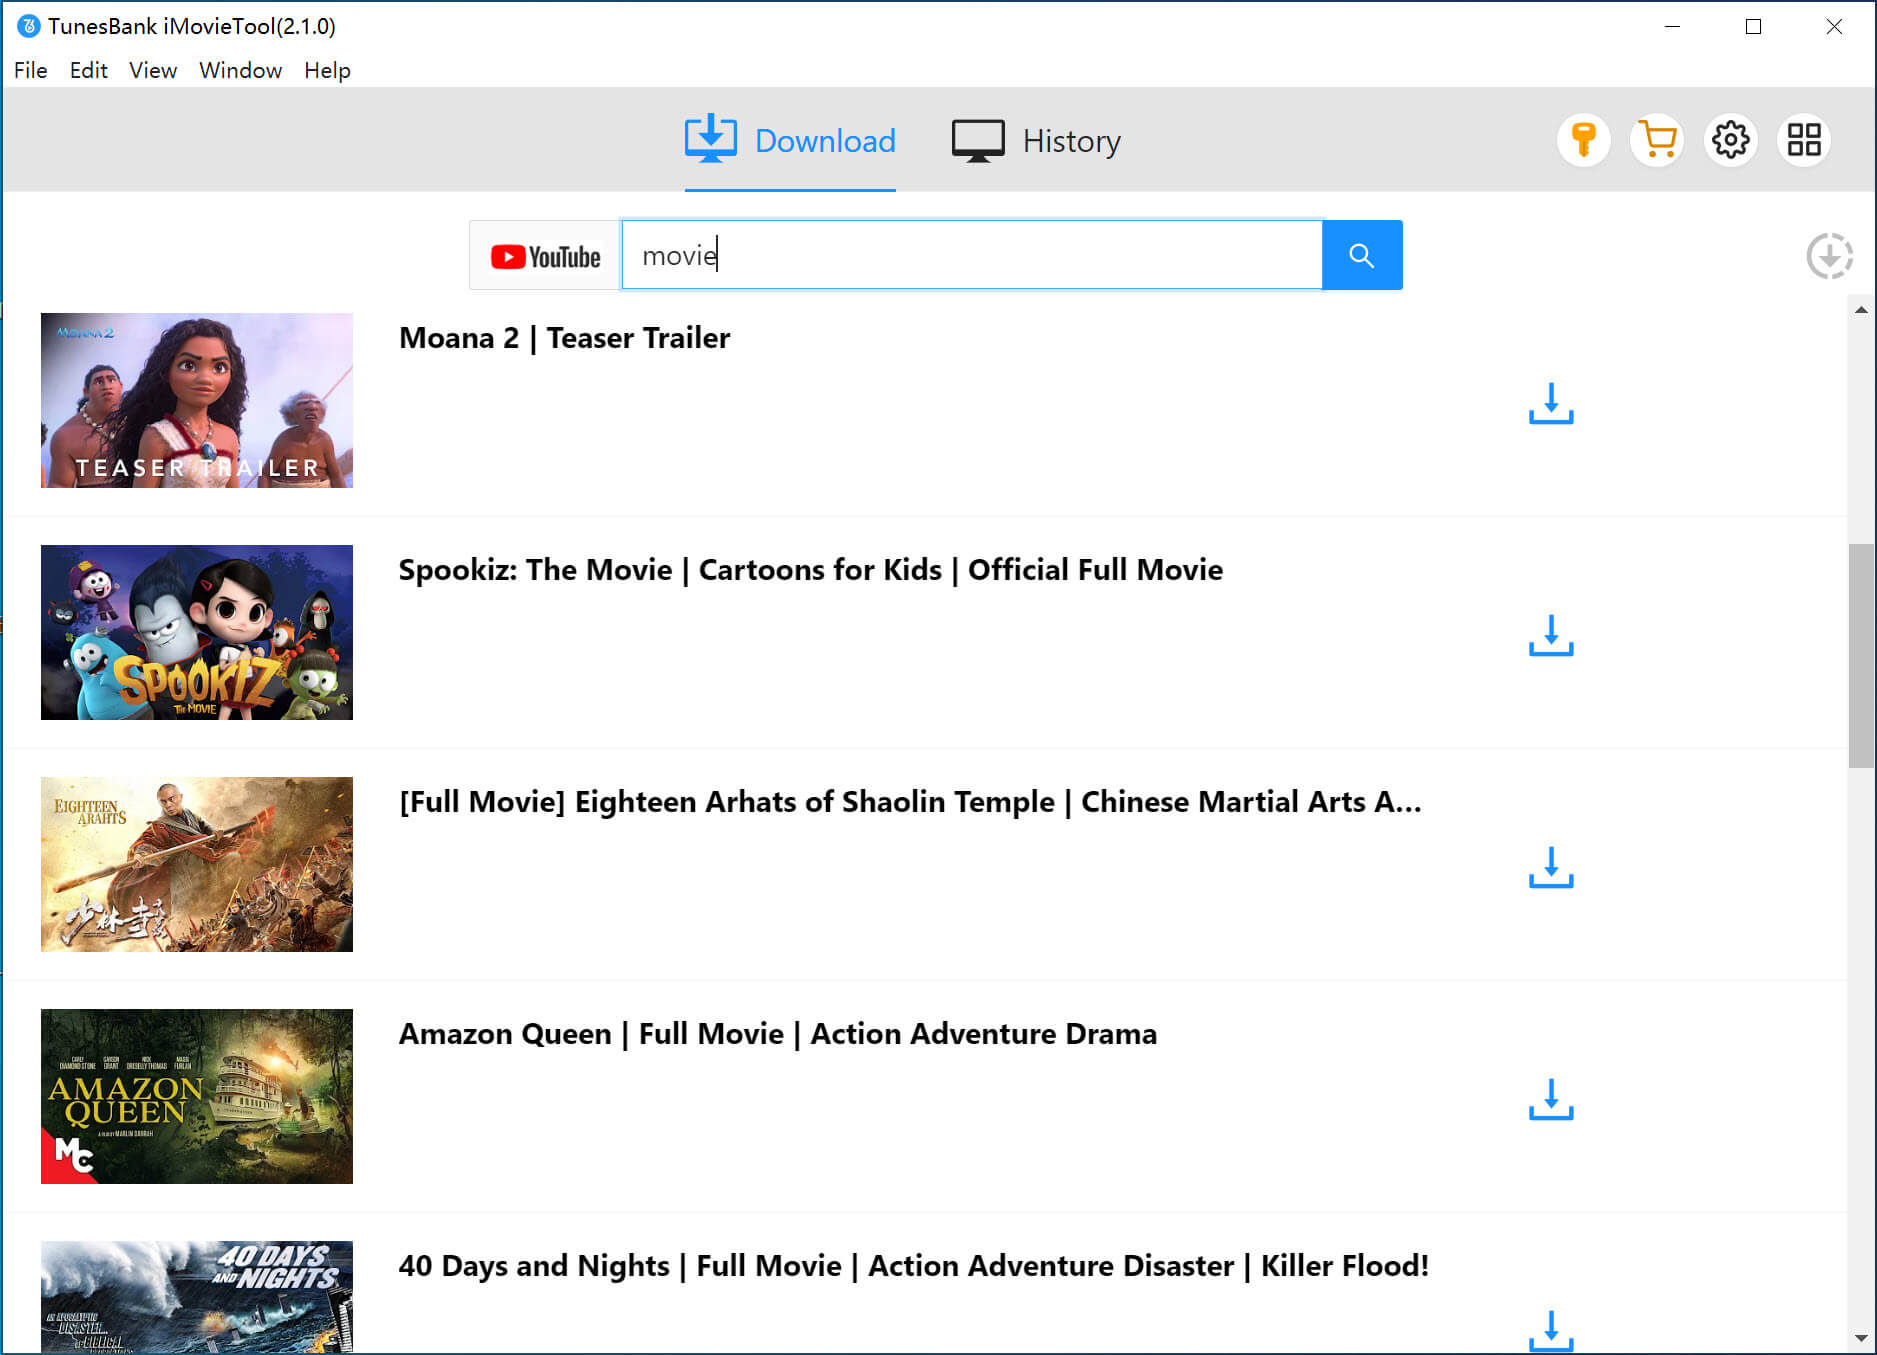The image size is (1877, 1355).
Task: Click the scroll down arrow of results list
Action: (1860, 1337)
